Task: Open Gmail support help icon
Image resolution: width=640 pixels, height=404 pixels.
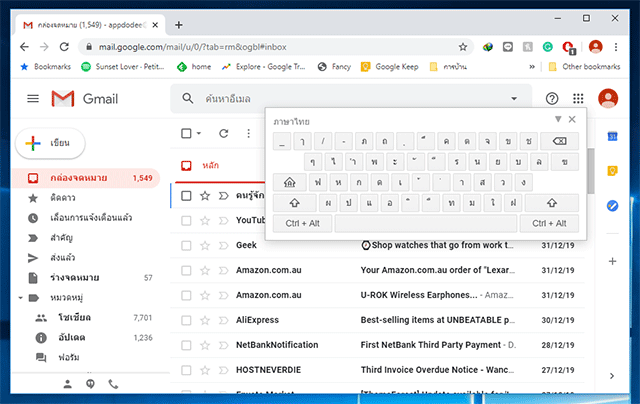Action: coord(552,98)
